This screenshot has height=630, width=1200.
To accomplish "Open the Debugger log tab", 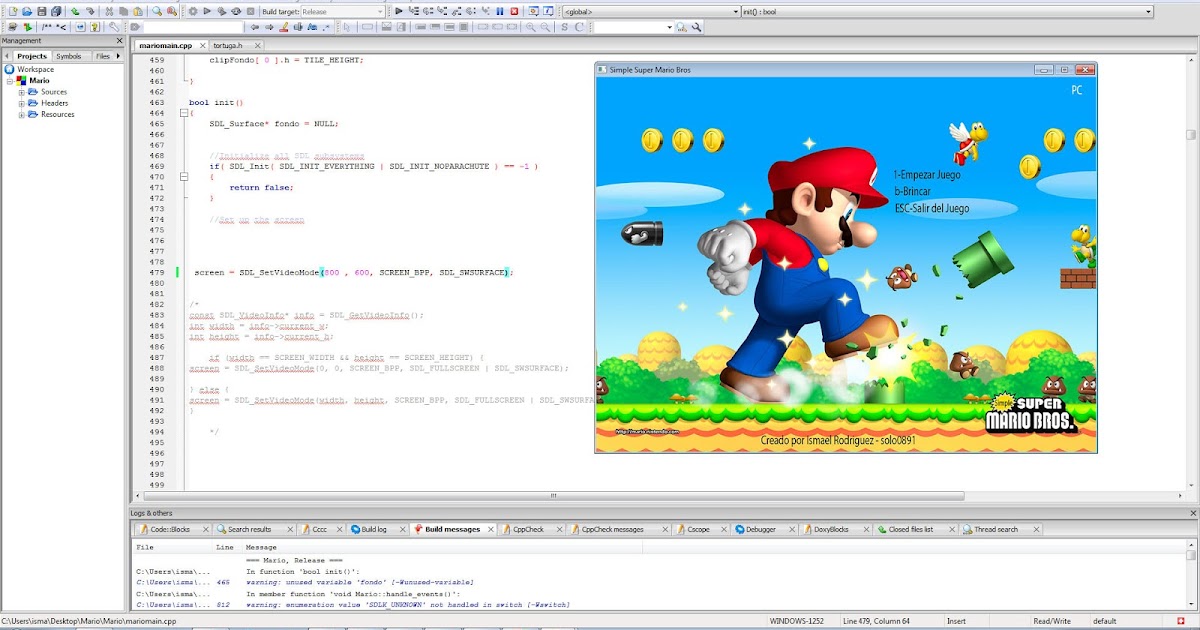I will coord(762,528).
